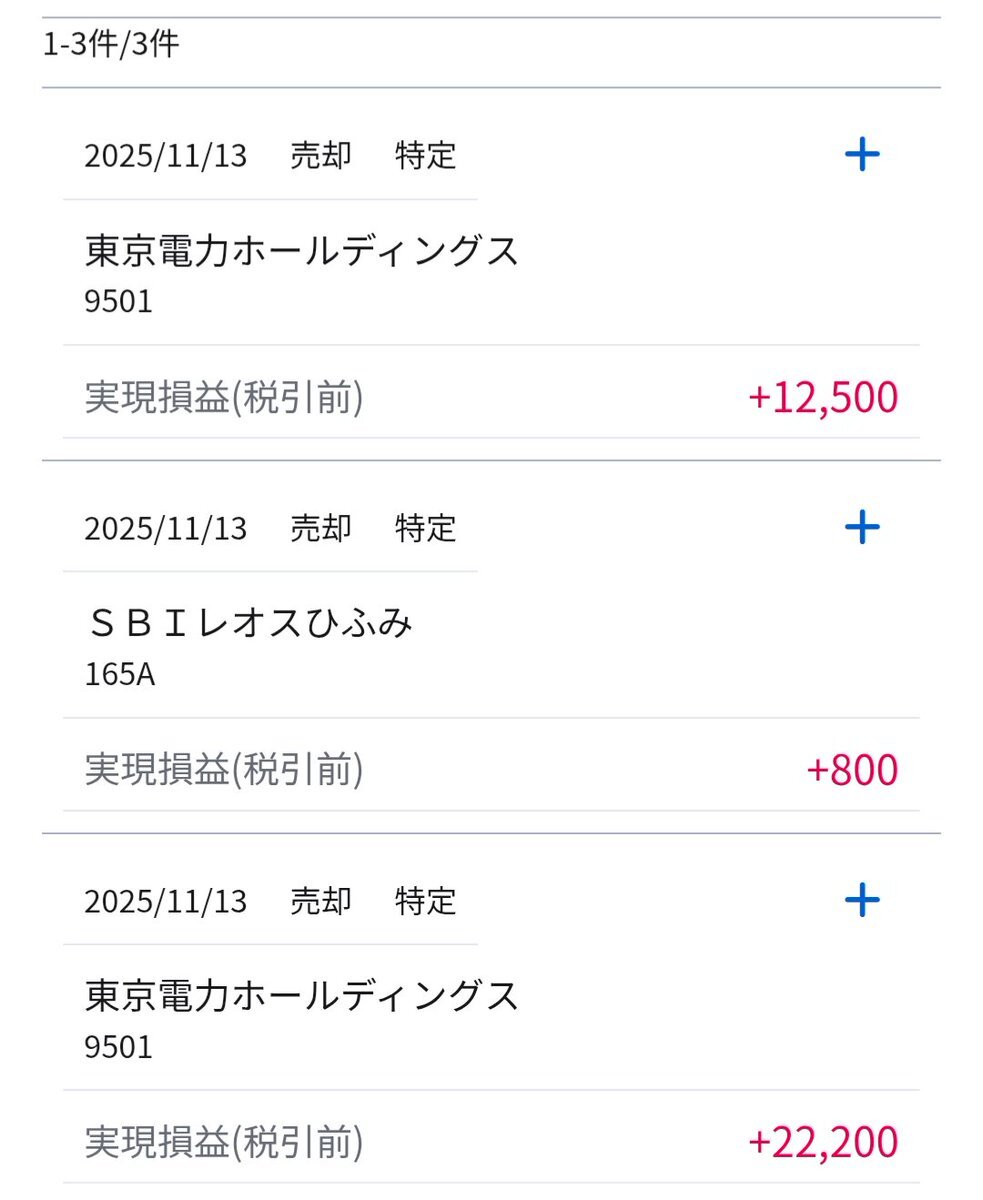This screenshot has width=983, height=1200.
Task: Click the +22,200 realized profit amount
Action: (x=823, y=1142)
